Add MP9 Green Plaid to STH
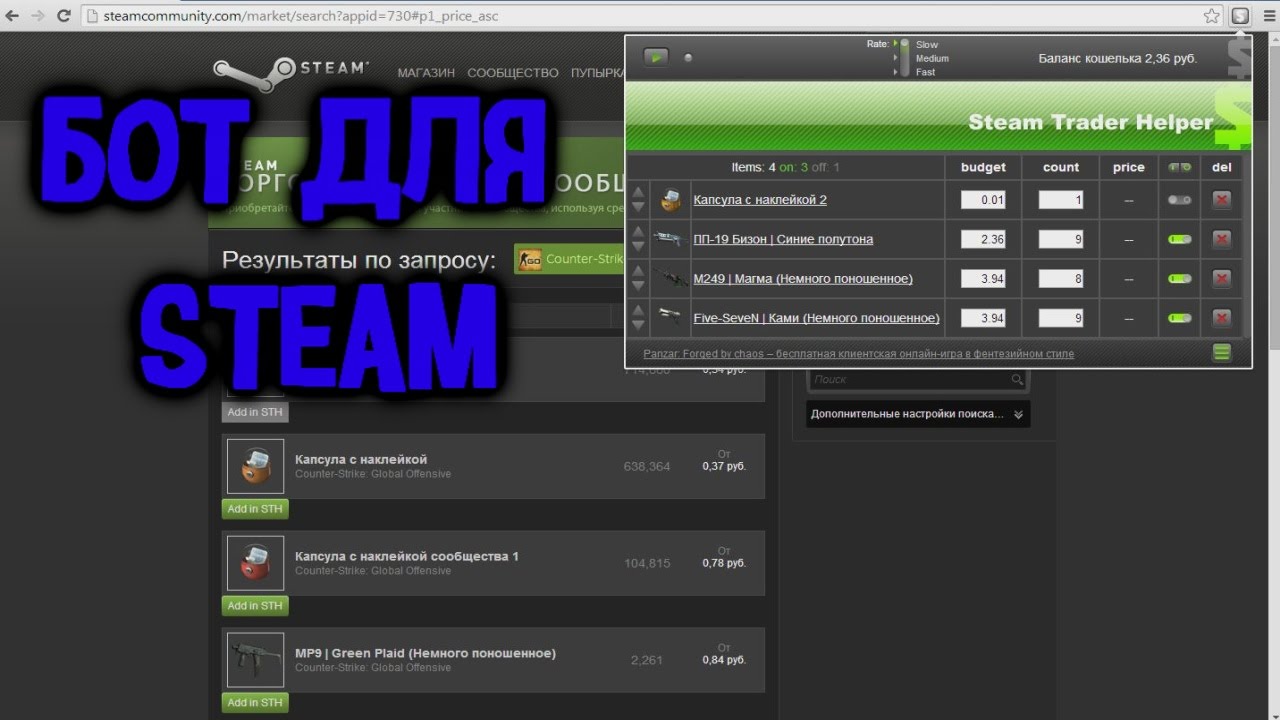Viewport: 1280px width, 720px height. (255, 703)
